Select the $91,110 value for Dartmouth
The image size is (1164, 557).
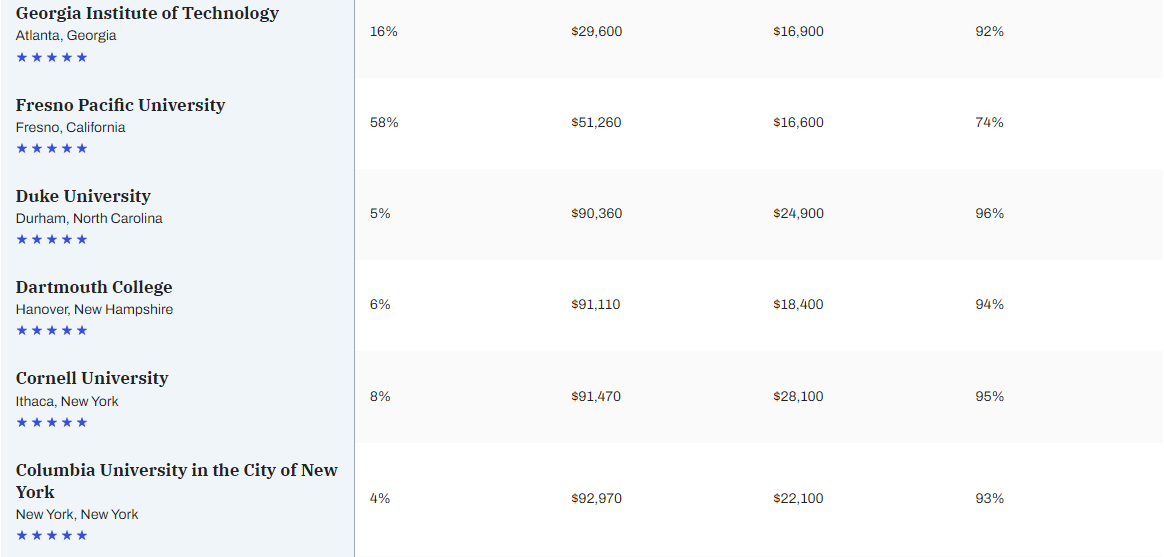coord(595,304)
